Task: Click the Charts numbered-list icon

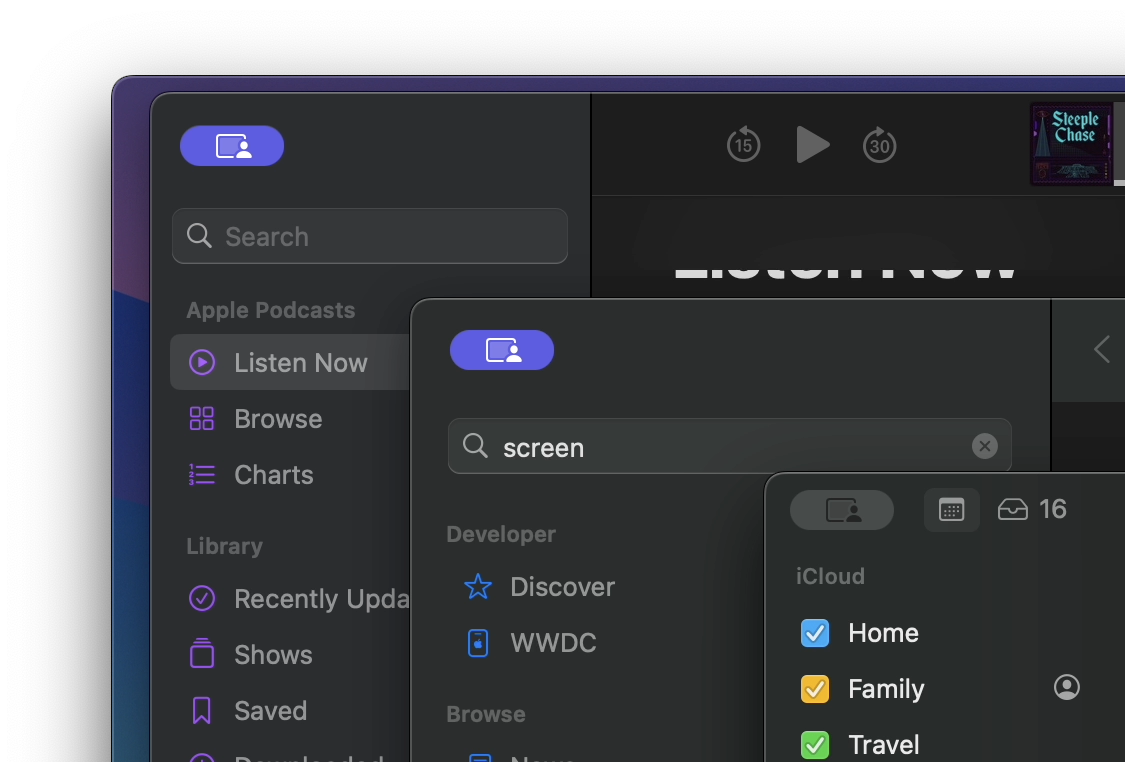Action: coord(202,474)
